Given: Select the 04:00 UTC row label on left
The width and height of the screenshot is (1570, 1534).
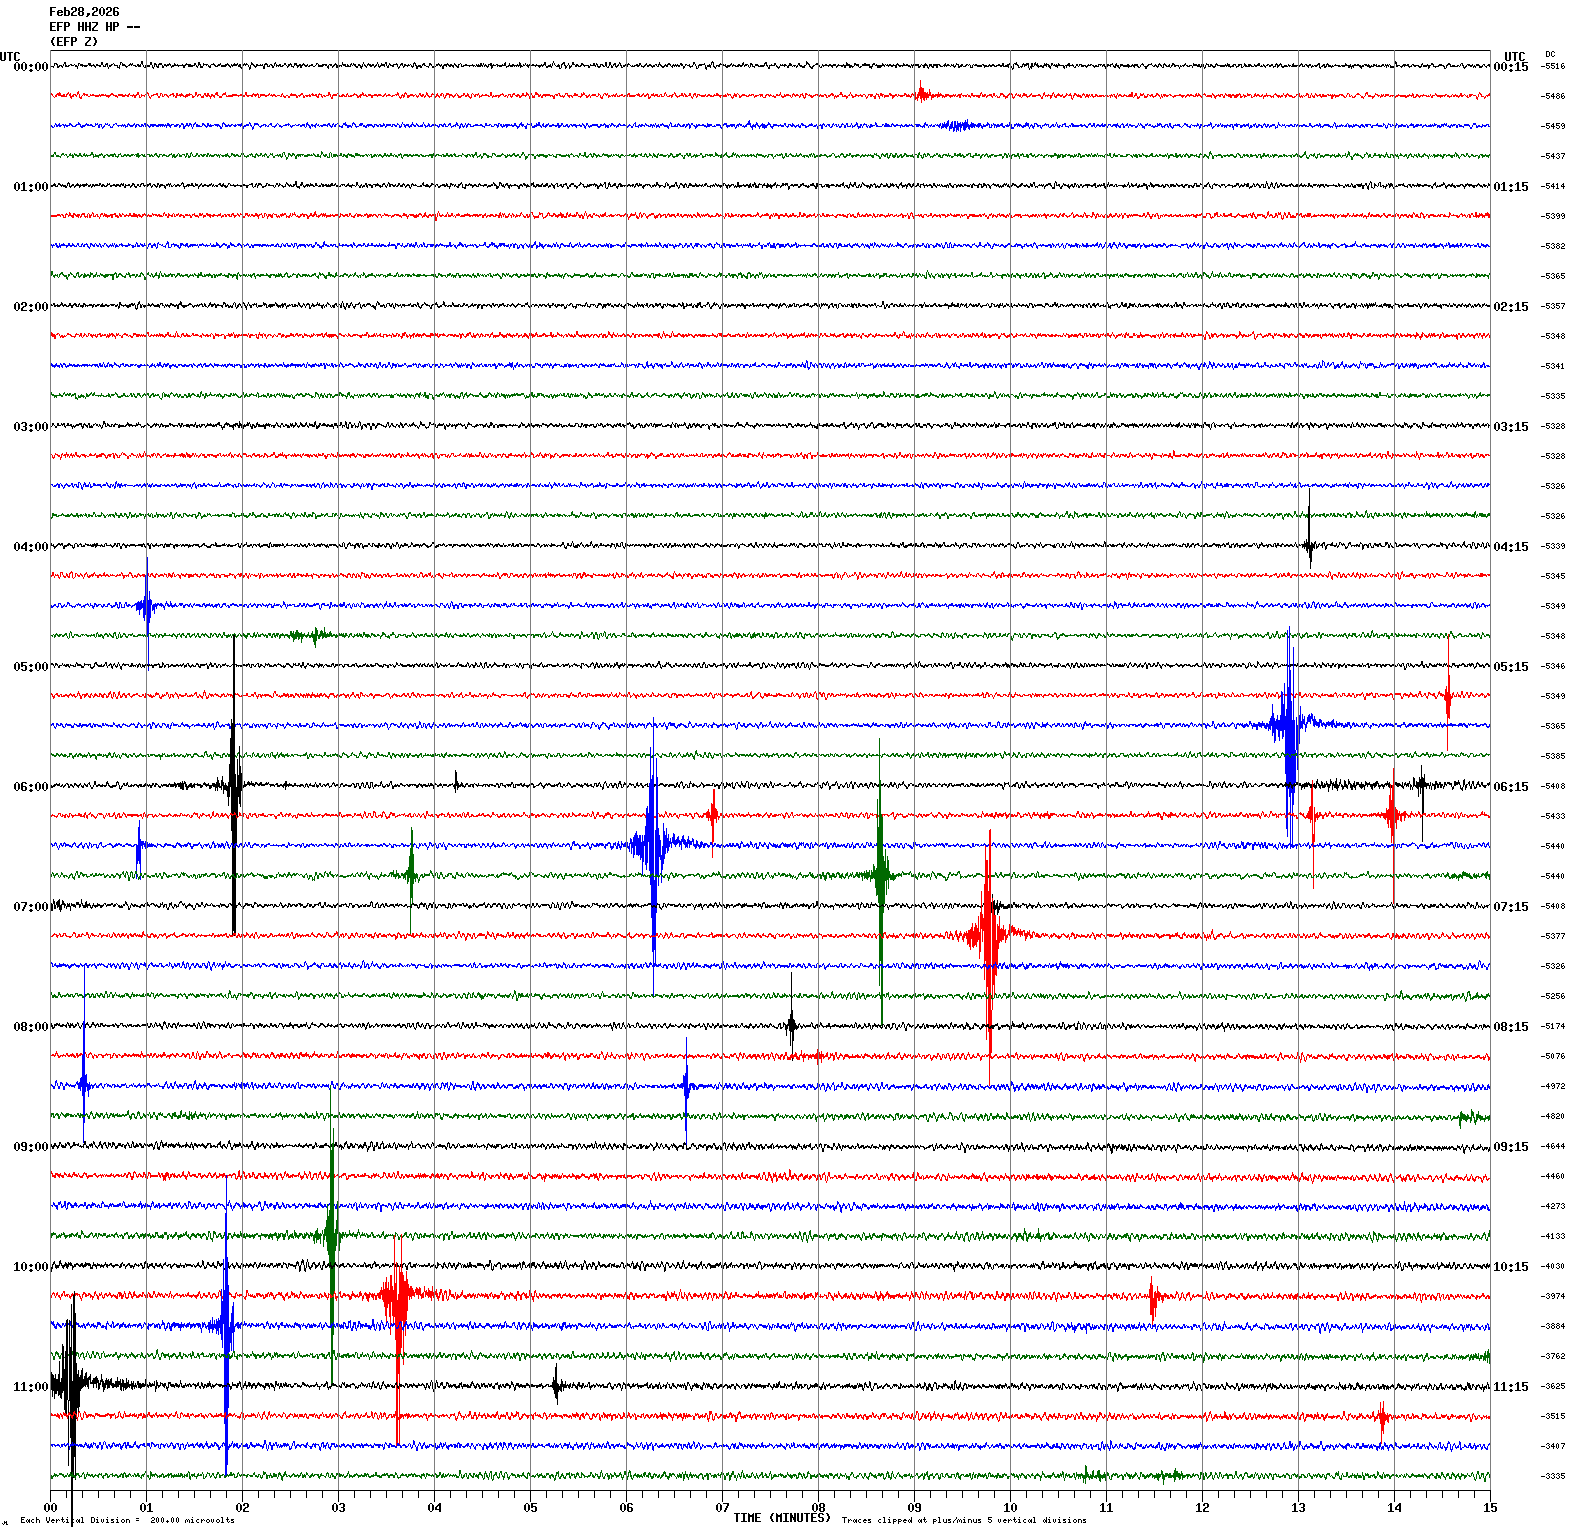Looking at the screenshot, I should 30,547.
